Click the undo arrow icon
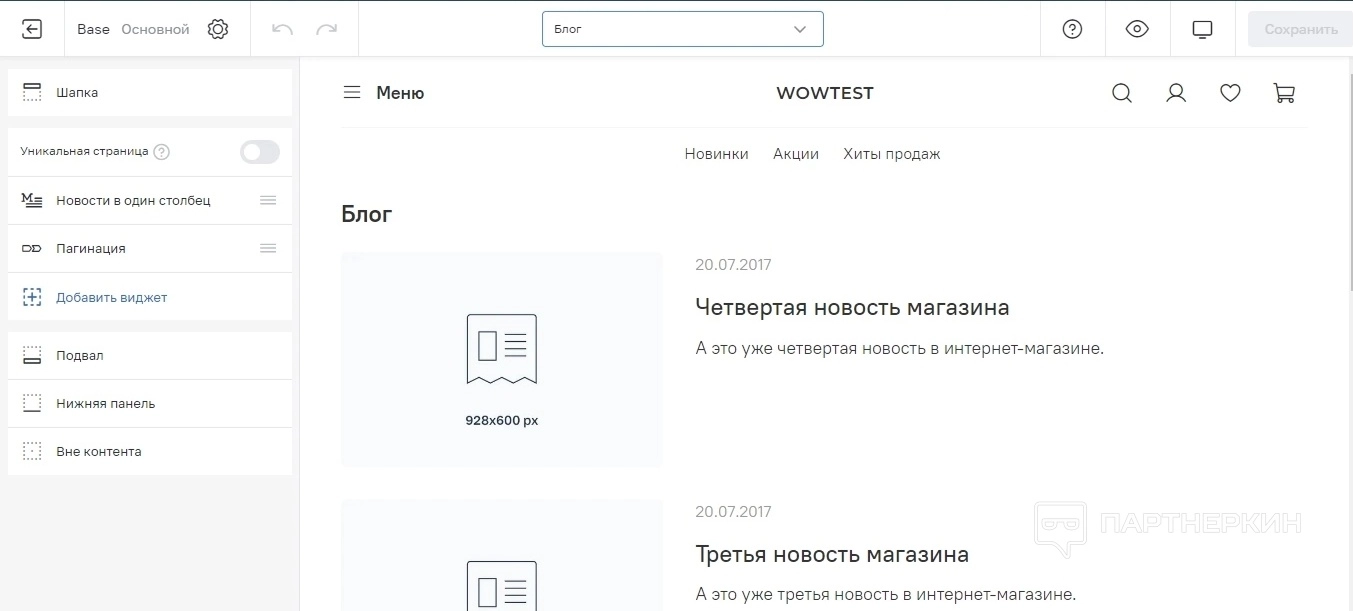Image resolution: width=1353 pixels, height=611 pixels. click(x=282, y=29)
